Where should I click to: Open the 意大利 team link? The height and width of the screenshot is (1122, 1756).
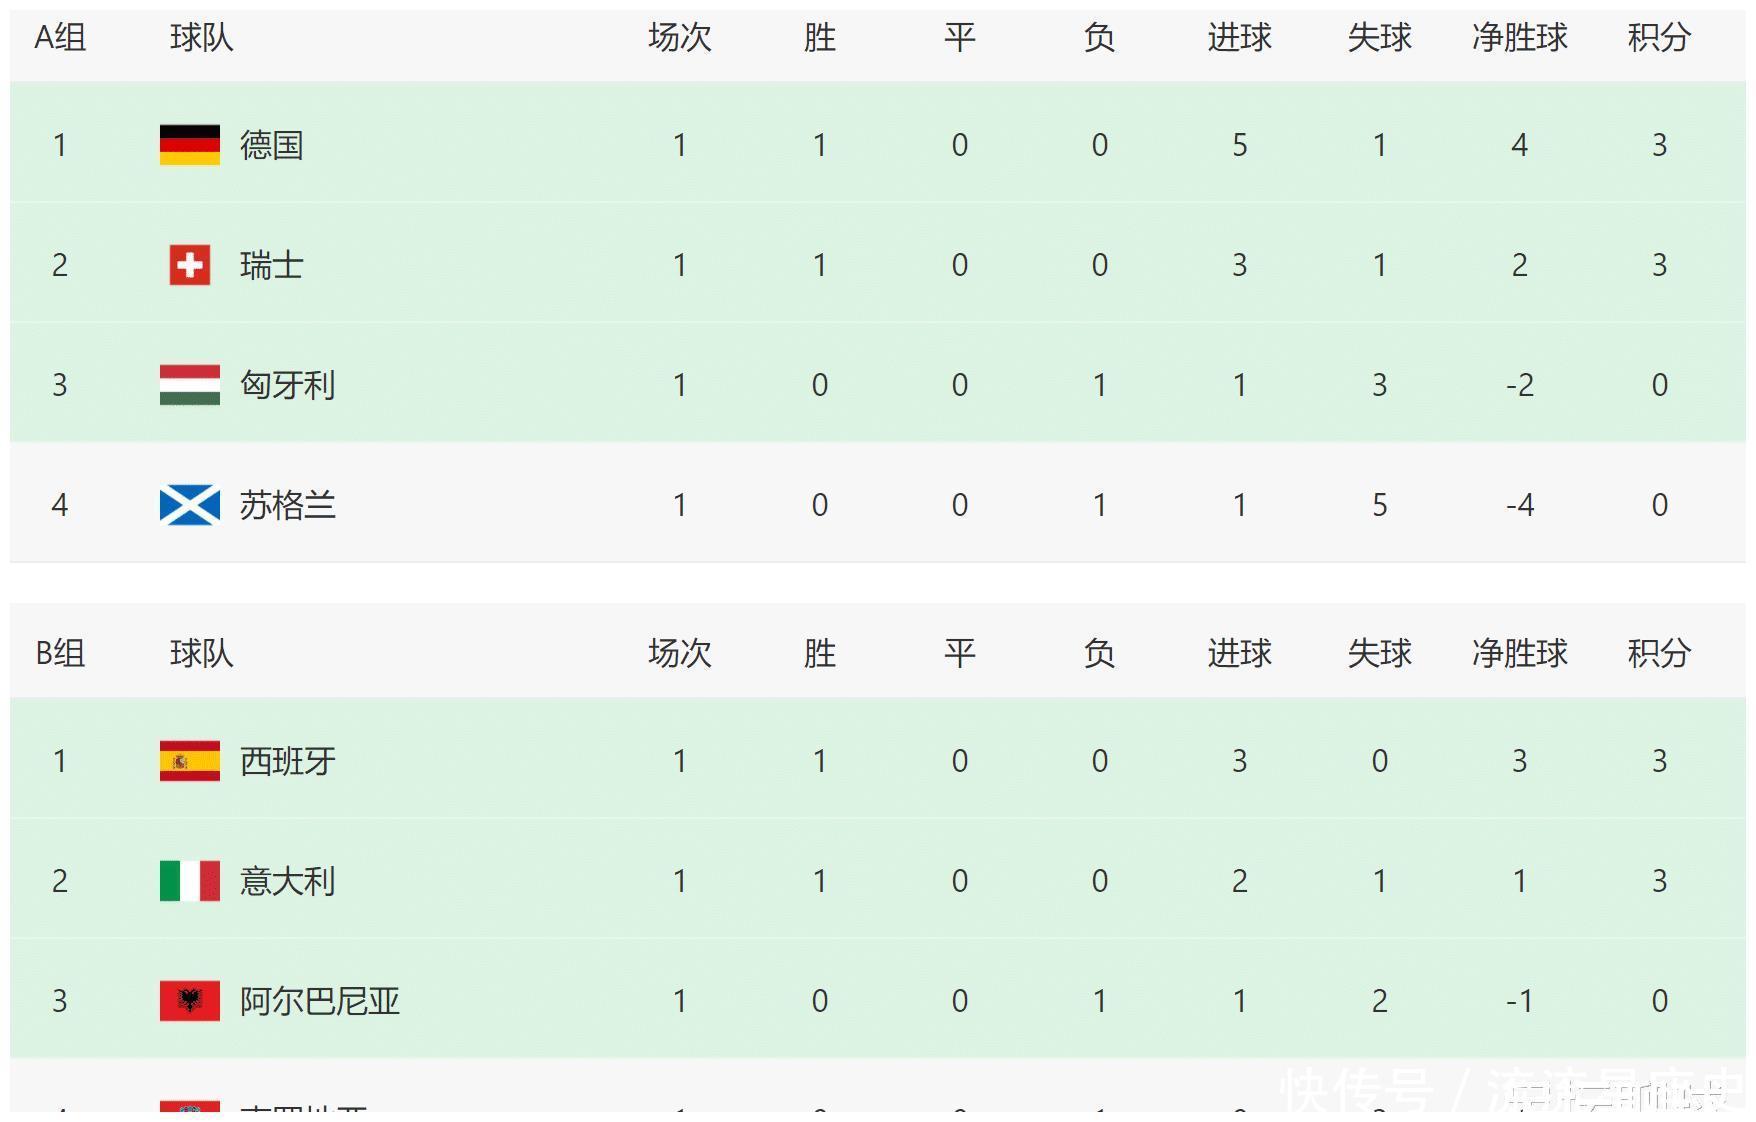click(287, 881)
